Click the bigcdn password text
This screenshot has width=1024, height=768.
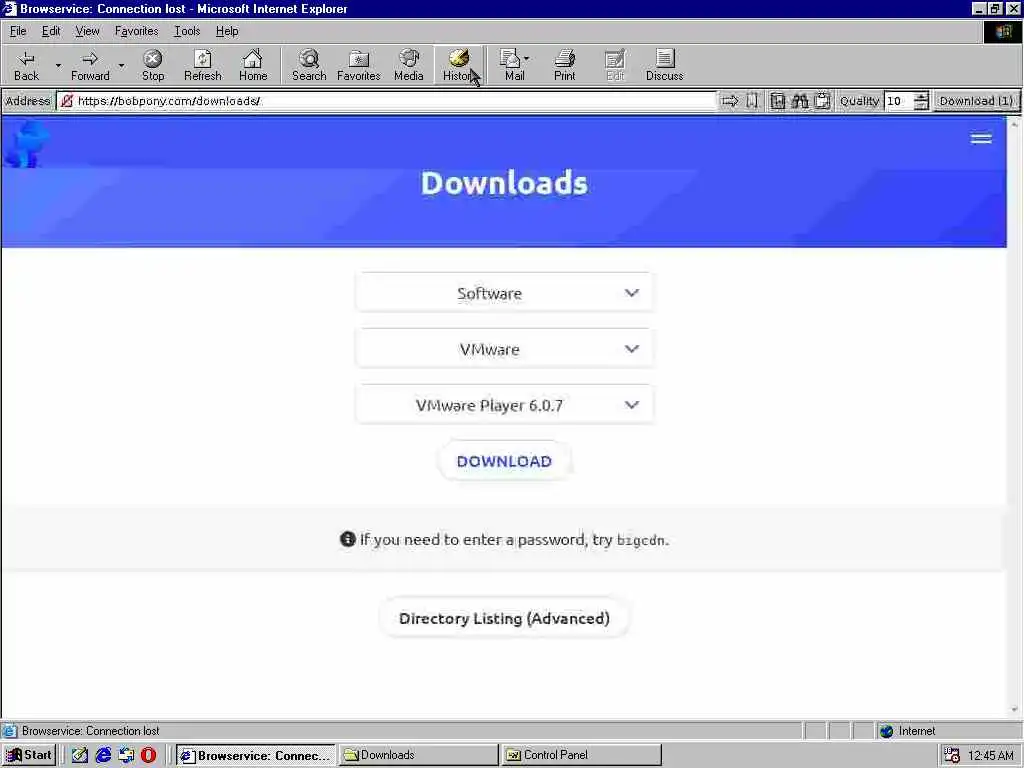641,540
